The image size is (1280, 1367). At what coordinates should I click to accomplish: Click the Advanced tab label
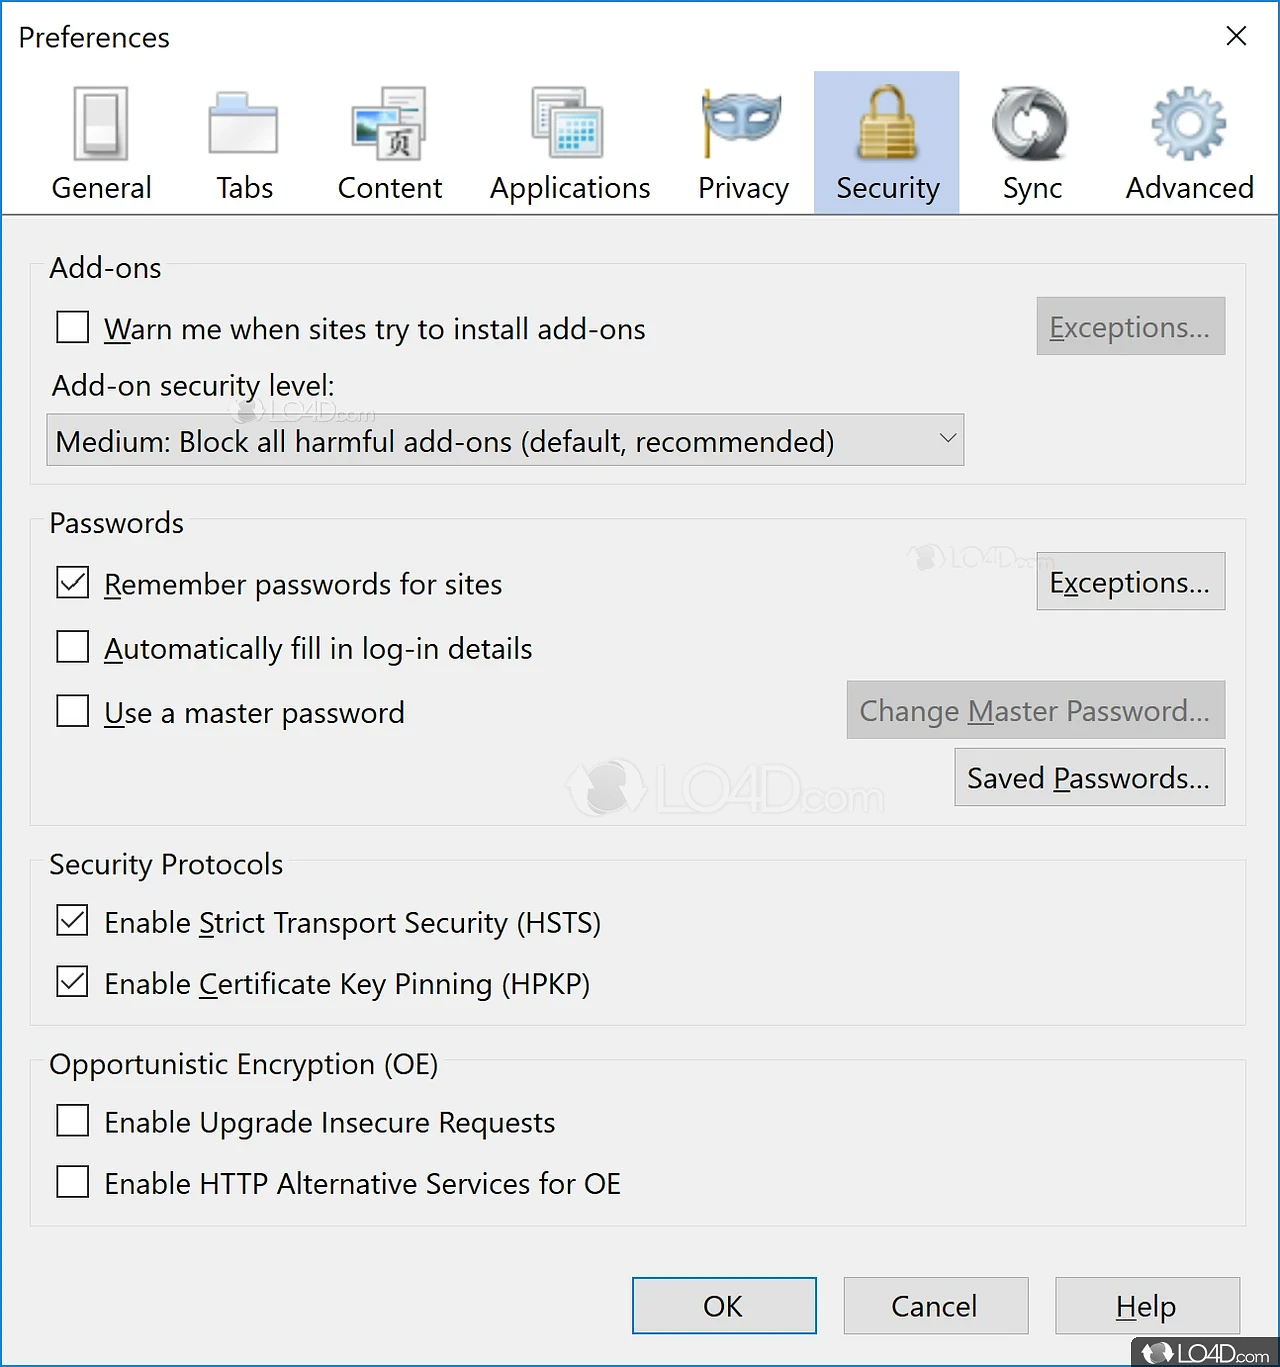1189,188
